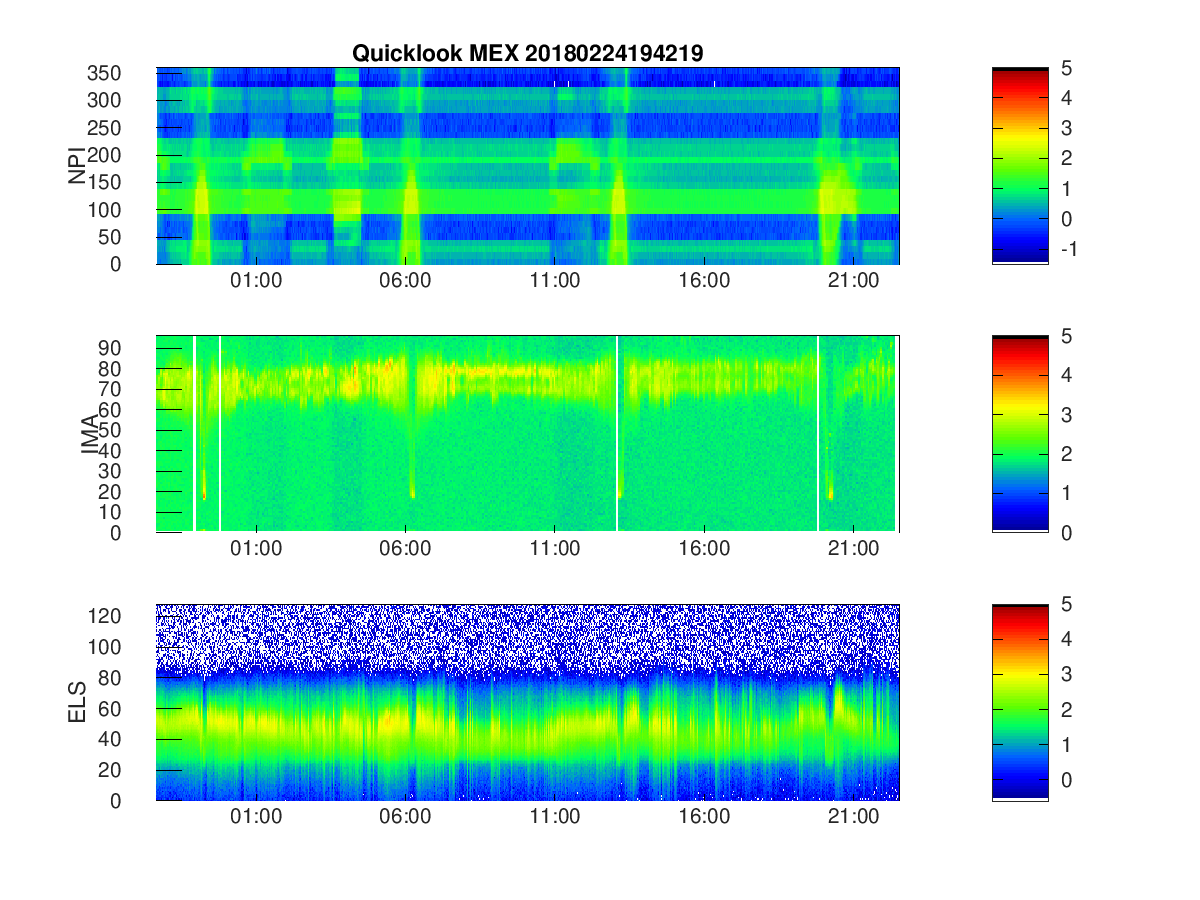Viewport: 1200px width, 900px height.
Task: Click the 11:00 time label under IMA panel
Action: click(x=555, y=551)
